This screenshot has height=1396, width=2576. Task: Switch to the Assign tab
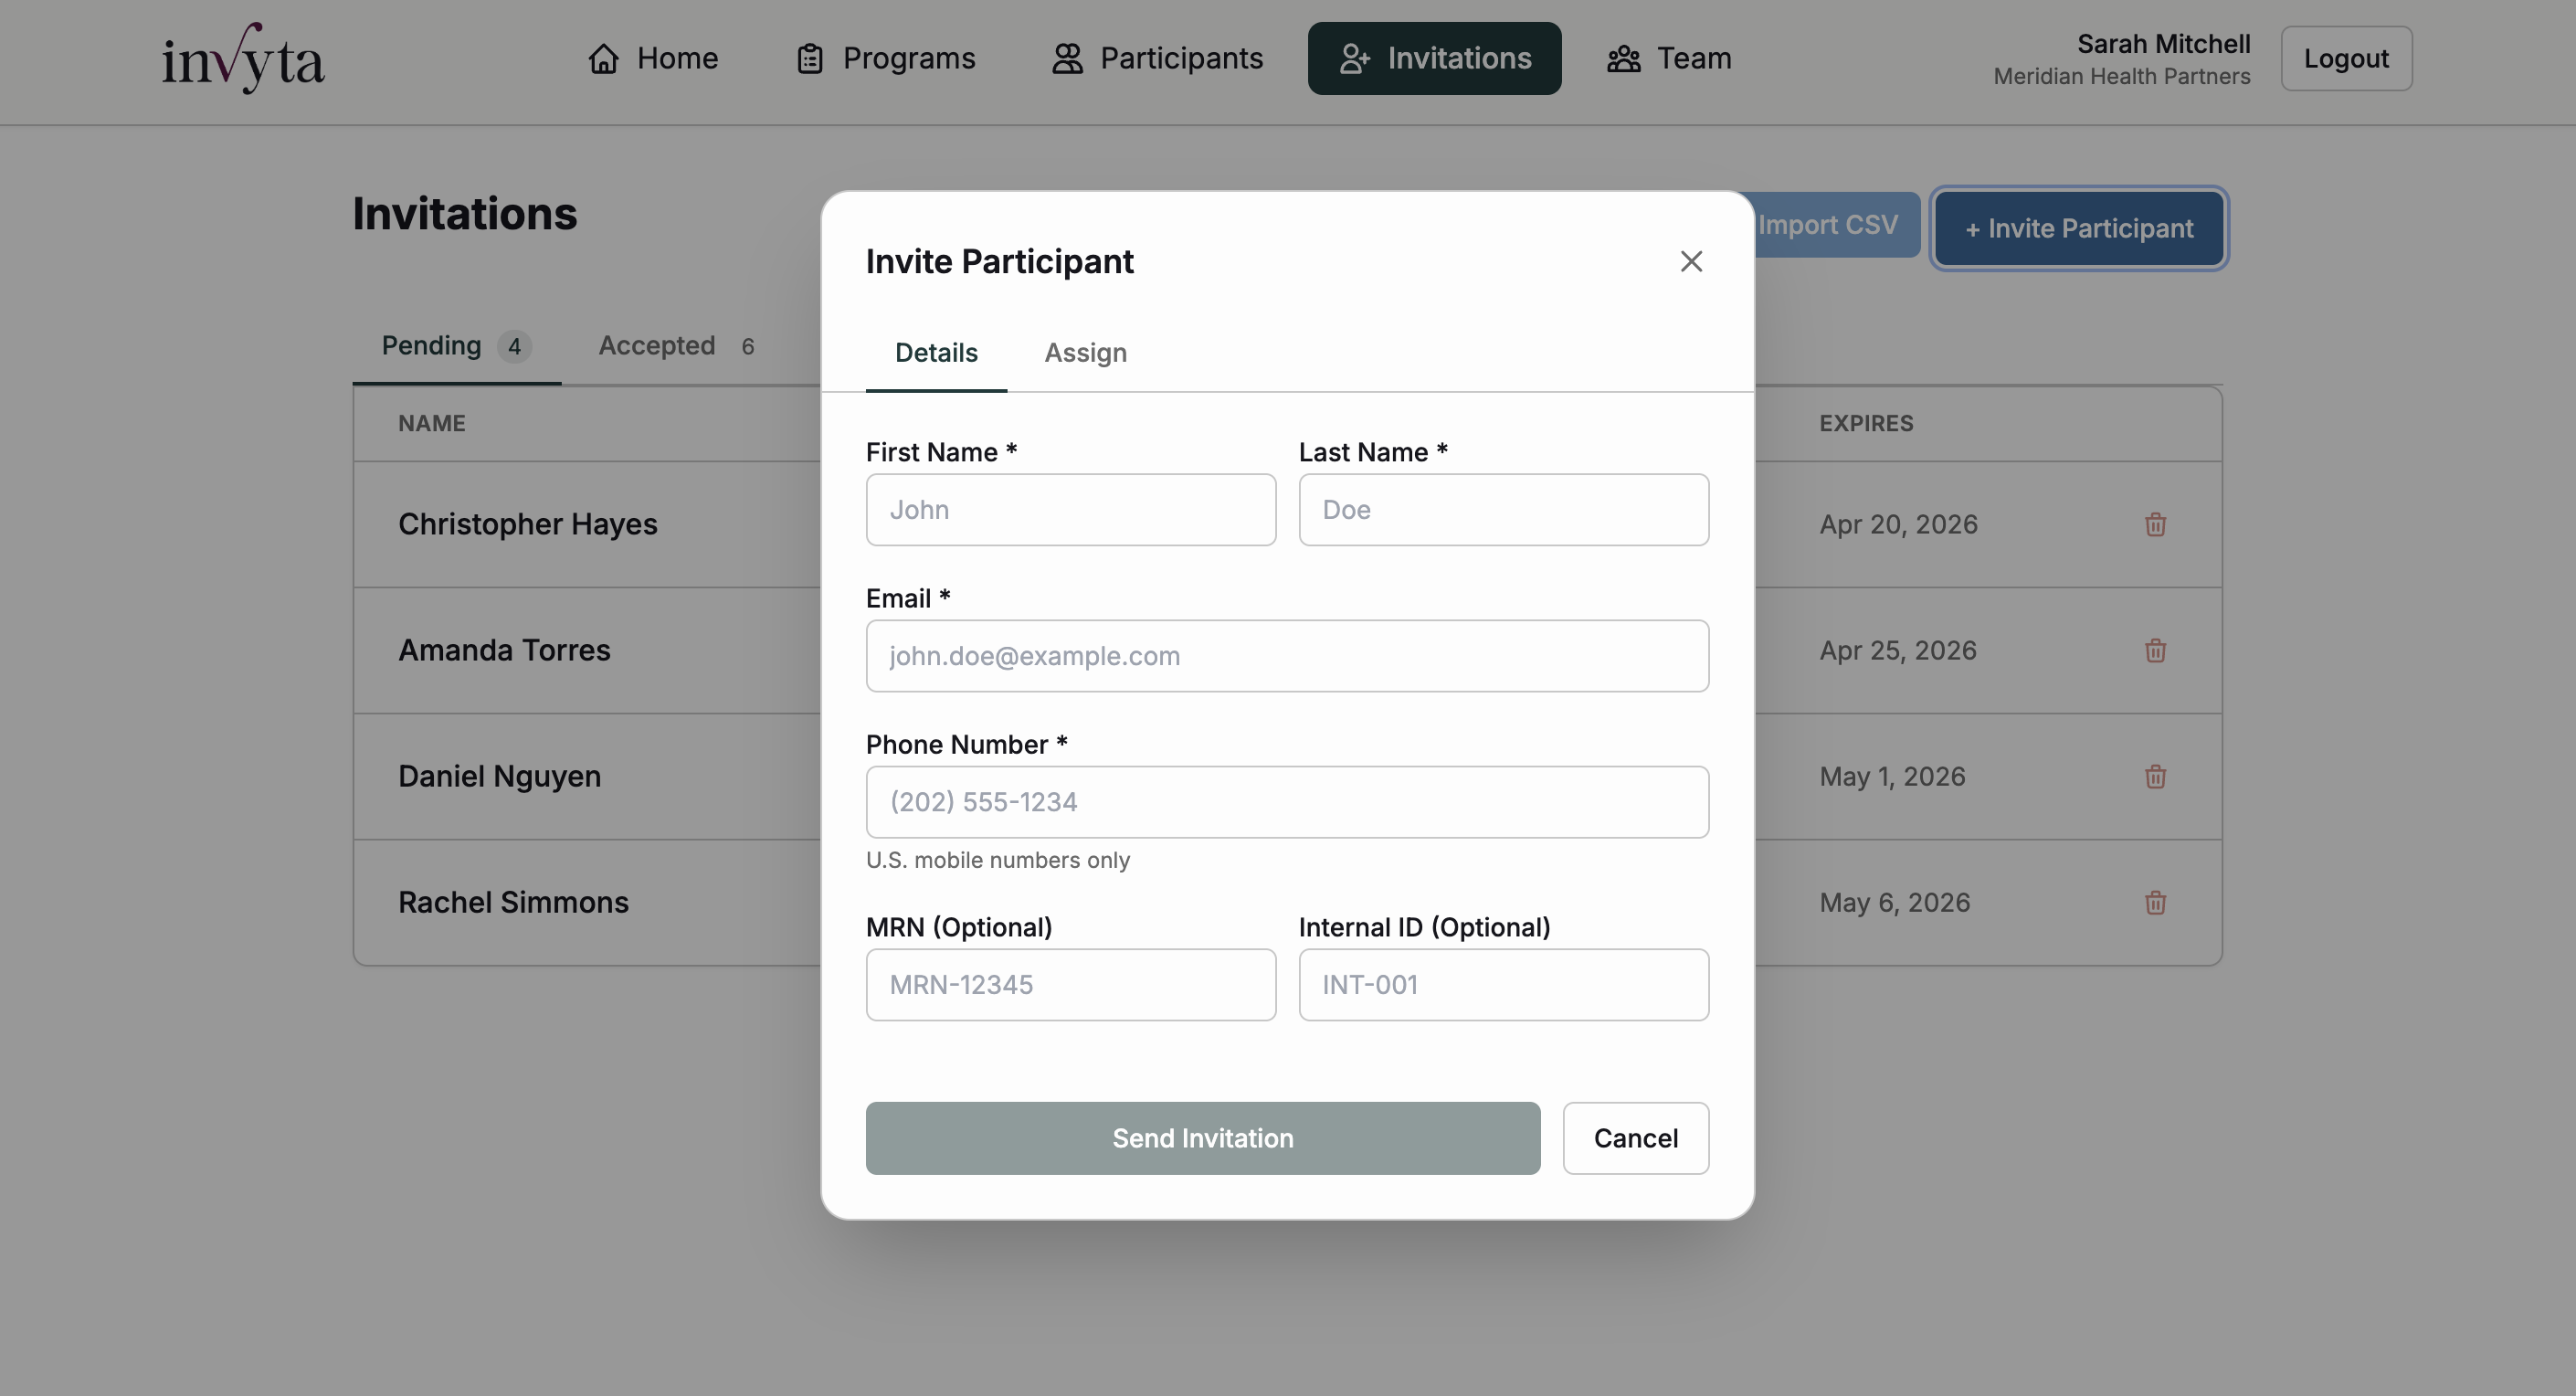(1085, 353)
